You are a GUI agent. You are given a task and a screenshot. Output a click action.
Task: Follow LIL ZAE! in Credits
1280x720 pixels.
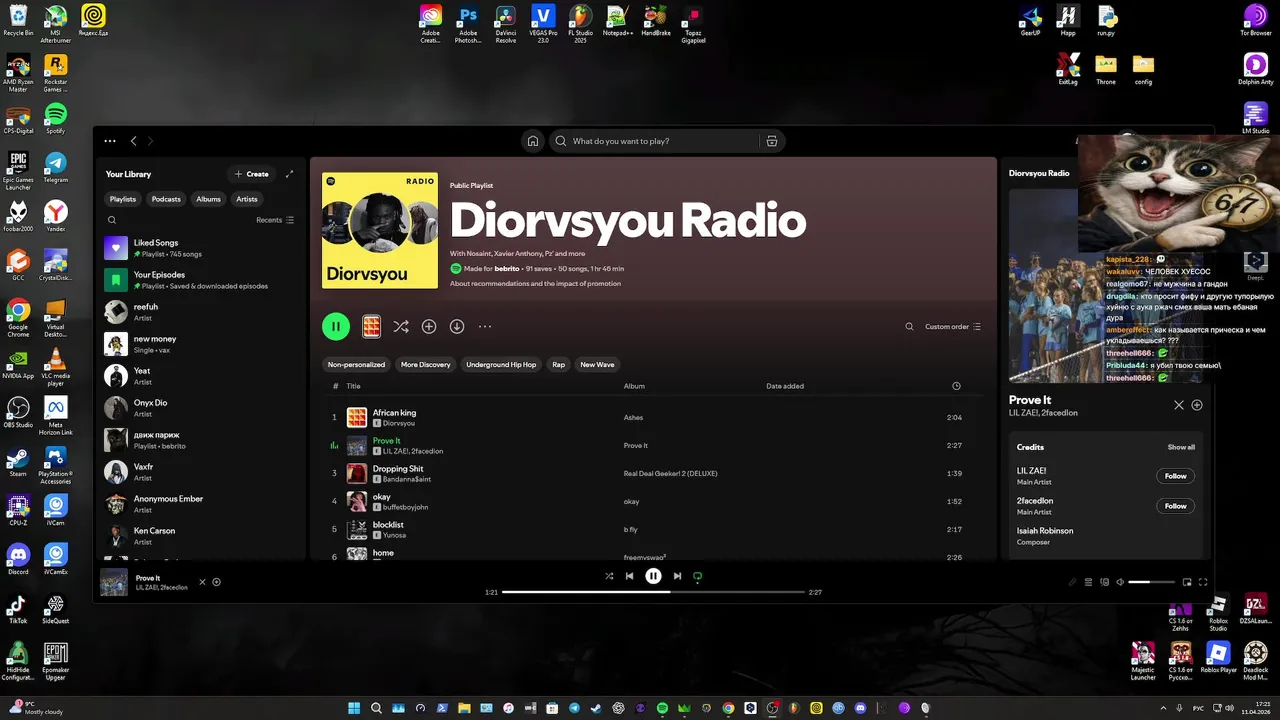(x=1175, y=476)
